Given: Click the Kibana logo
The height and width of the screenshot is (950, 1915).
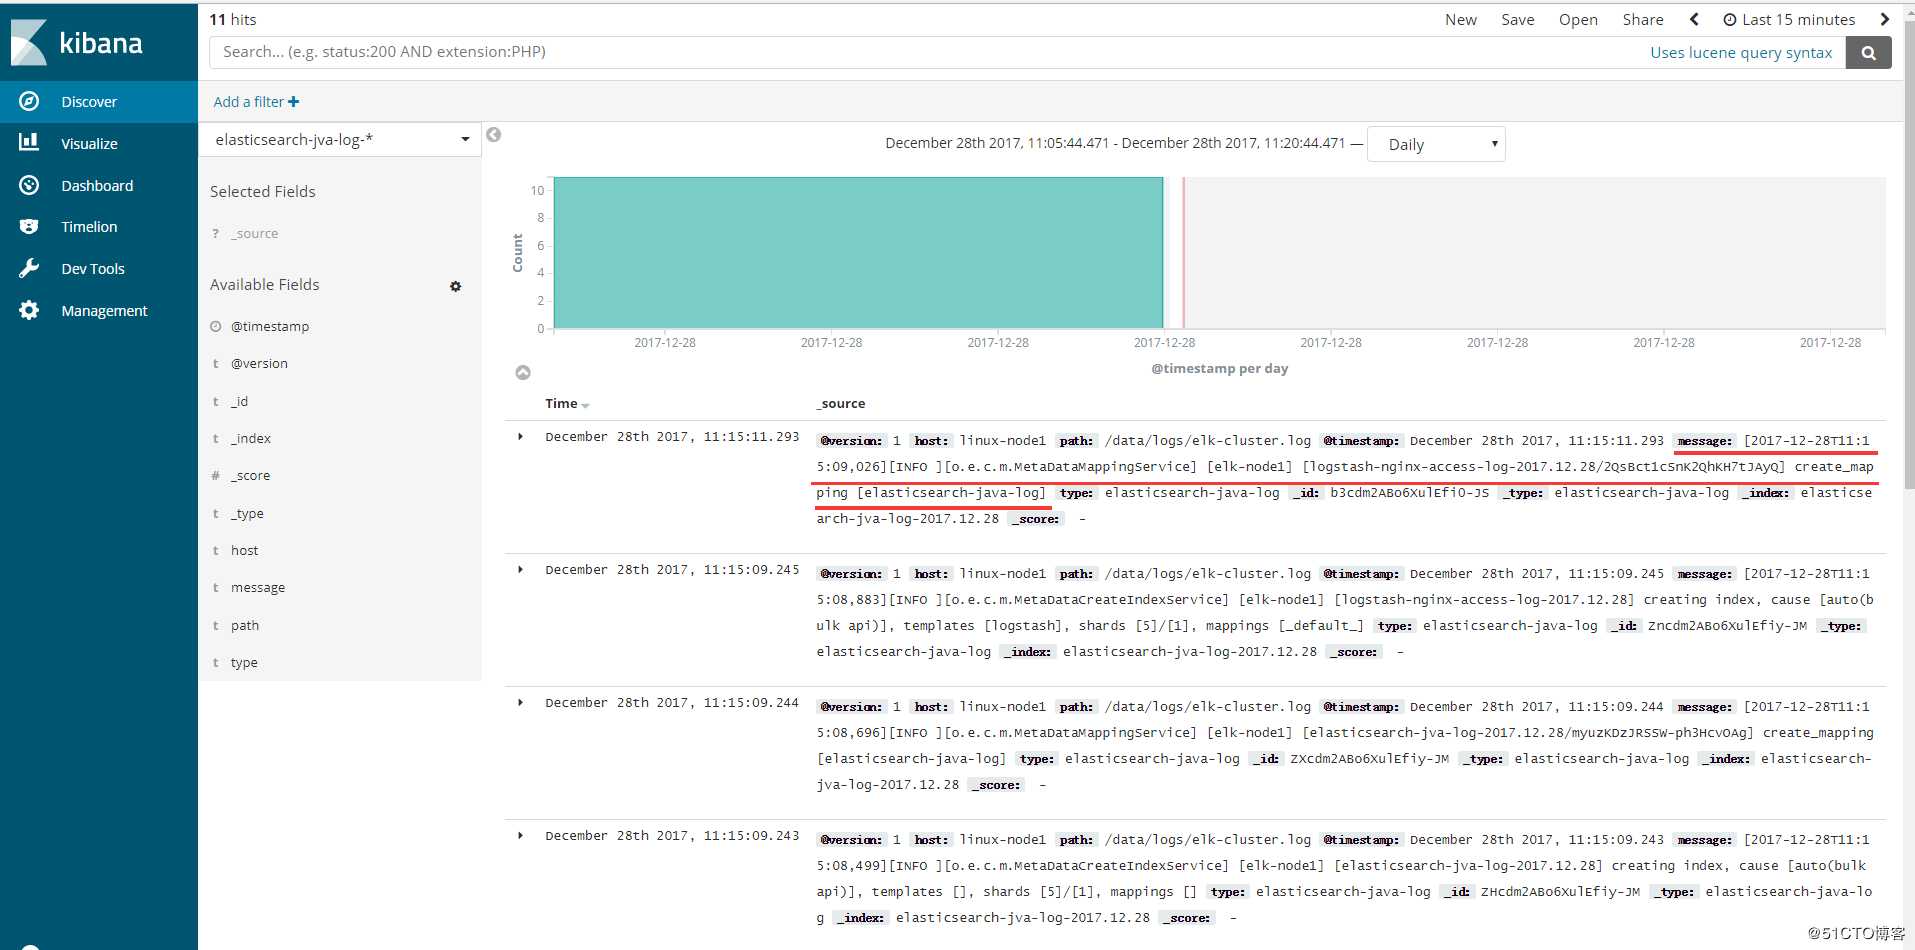Looking at the screenshot, I should tap(77, 42).
